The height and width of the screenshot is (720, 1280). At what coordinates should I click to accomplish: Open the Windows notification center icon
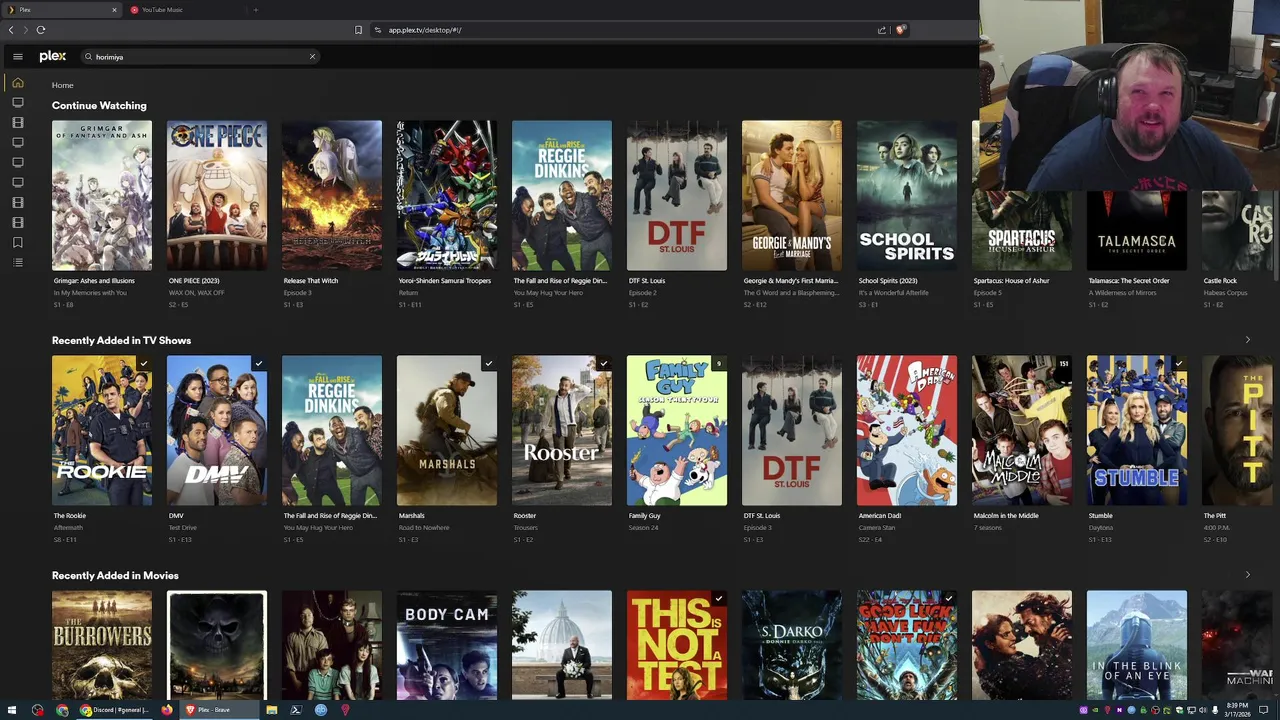click(x=1263, y=710)
